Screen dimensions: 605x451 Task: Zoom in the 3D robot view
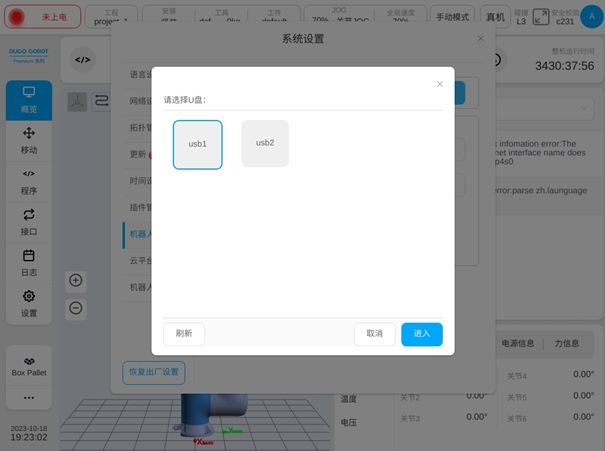pos(76,280)
